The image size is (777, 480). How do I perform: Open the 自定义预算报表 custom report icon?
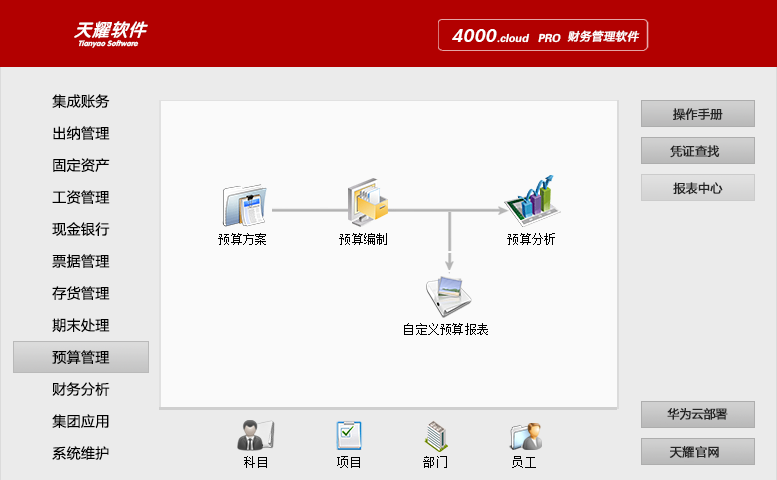coord(447,297)
